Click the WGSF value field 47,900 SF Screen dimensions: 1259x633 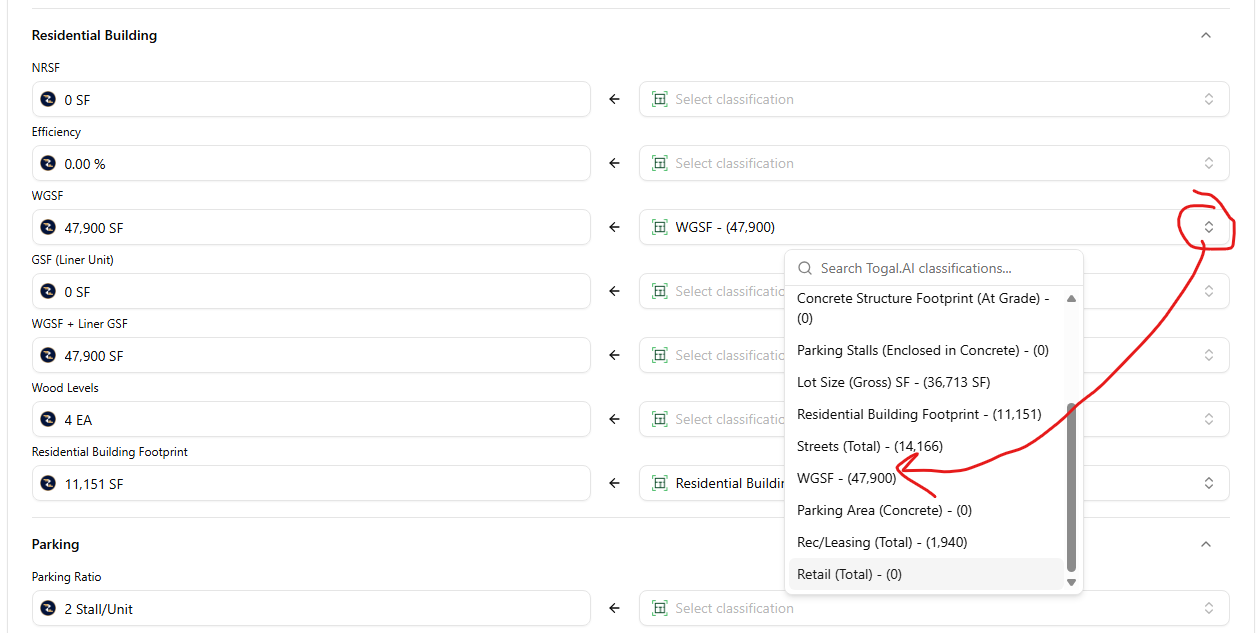click(x=310, y=228)
